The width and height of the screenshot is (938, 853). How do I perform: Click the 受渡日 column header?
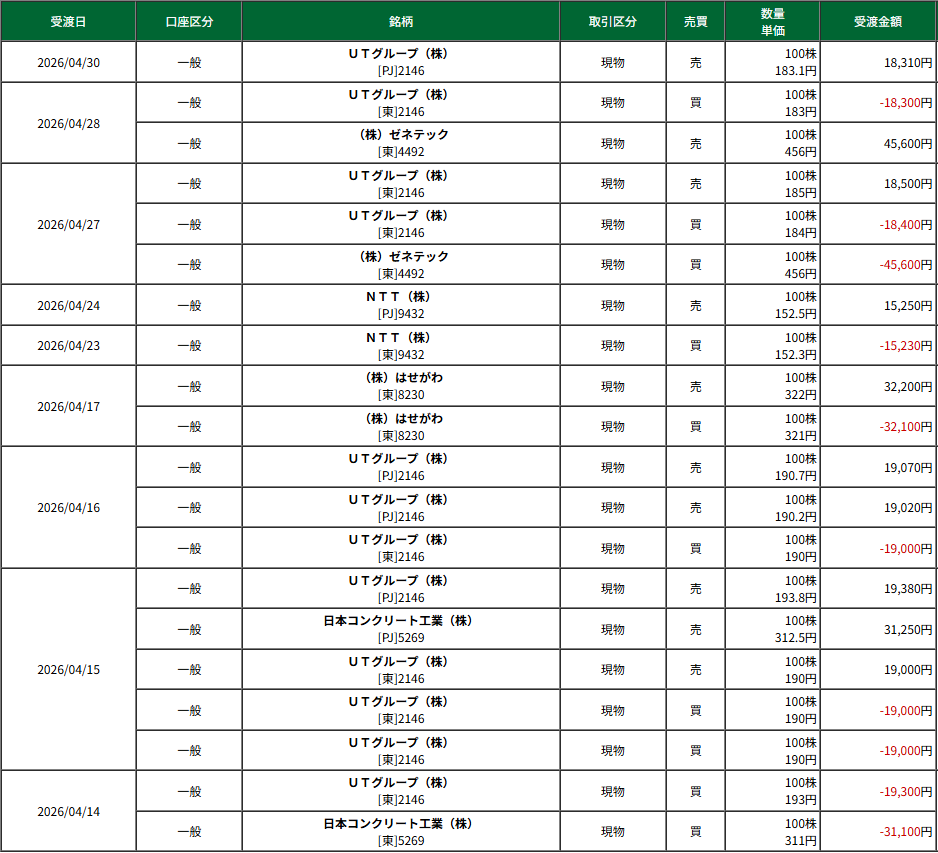click(68, 22)
